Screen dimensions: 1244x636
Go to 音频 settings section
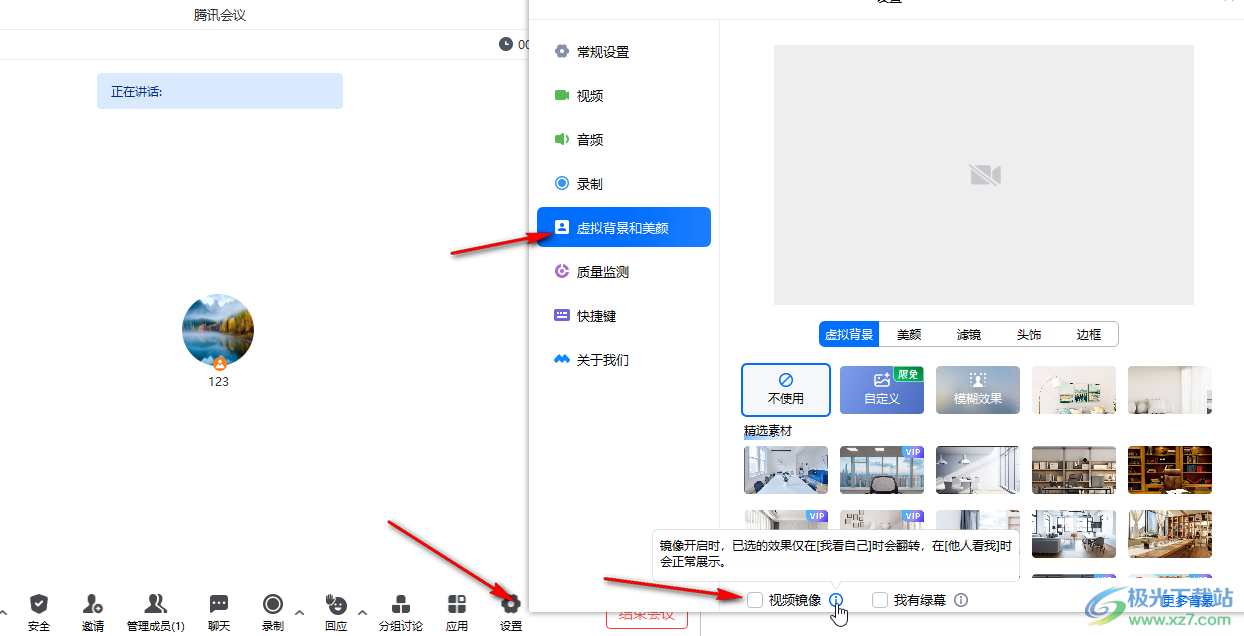624,140
